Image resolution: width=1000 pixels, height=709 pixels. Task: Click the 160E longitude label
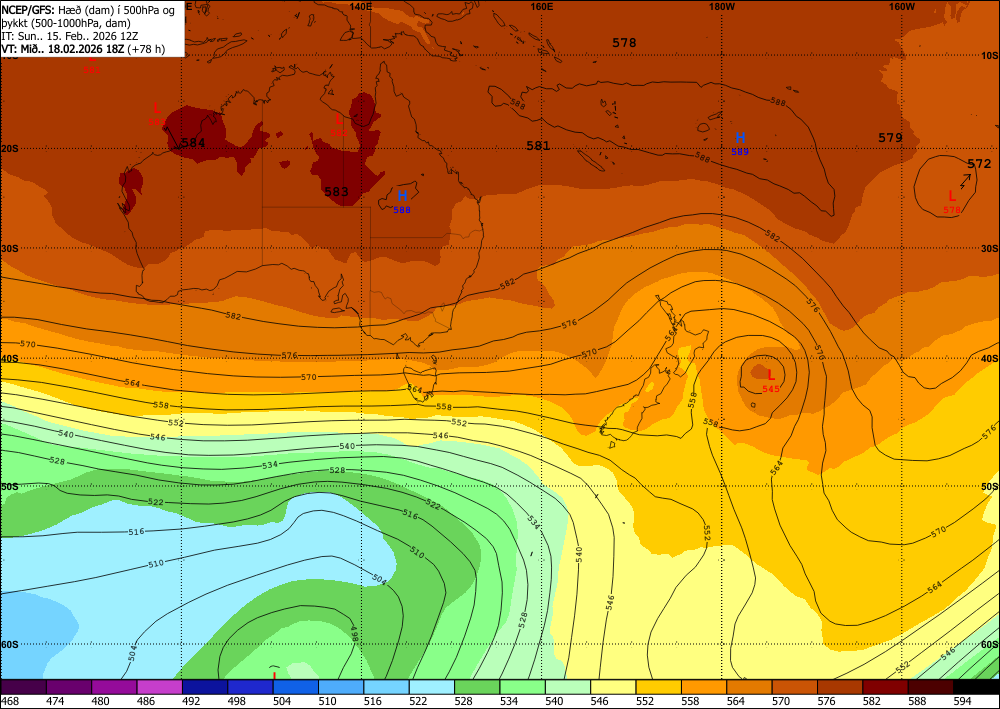tap(541, 6)
